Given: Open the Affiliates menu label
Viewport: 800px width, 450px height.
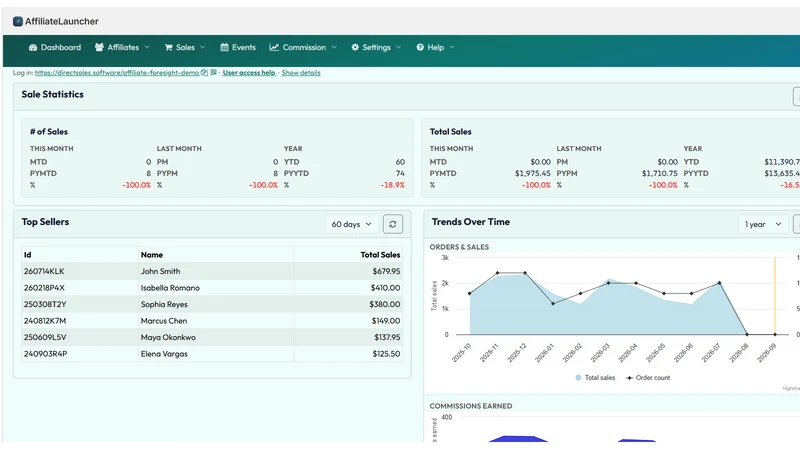Looking at the screenshot, I should tap(123, 47).
